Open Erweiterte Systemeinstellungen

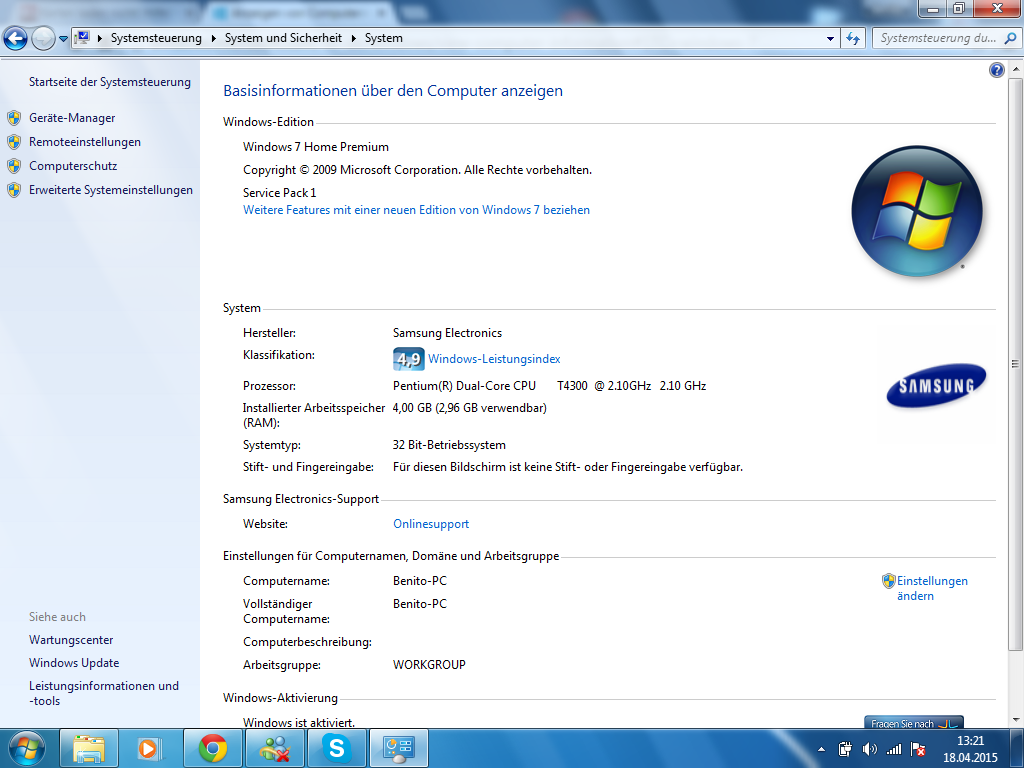(111, 190)
